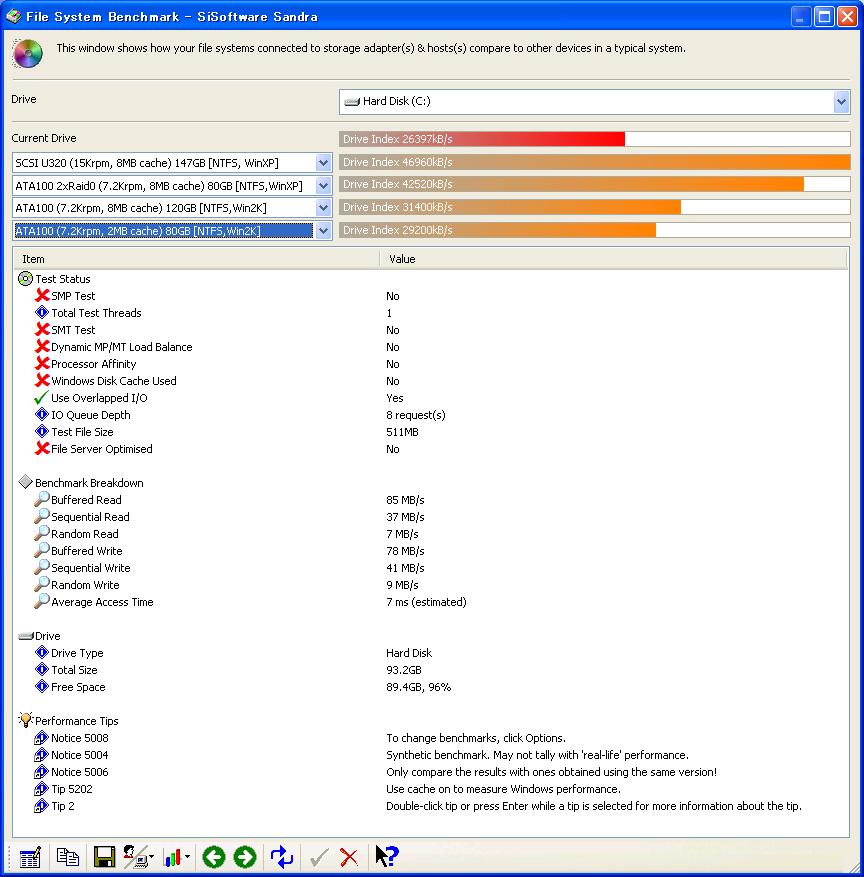
Task: Maximize the Sandra benchmark window
Action: 824,16
